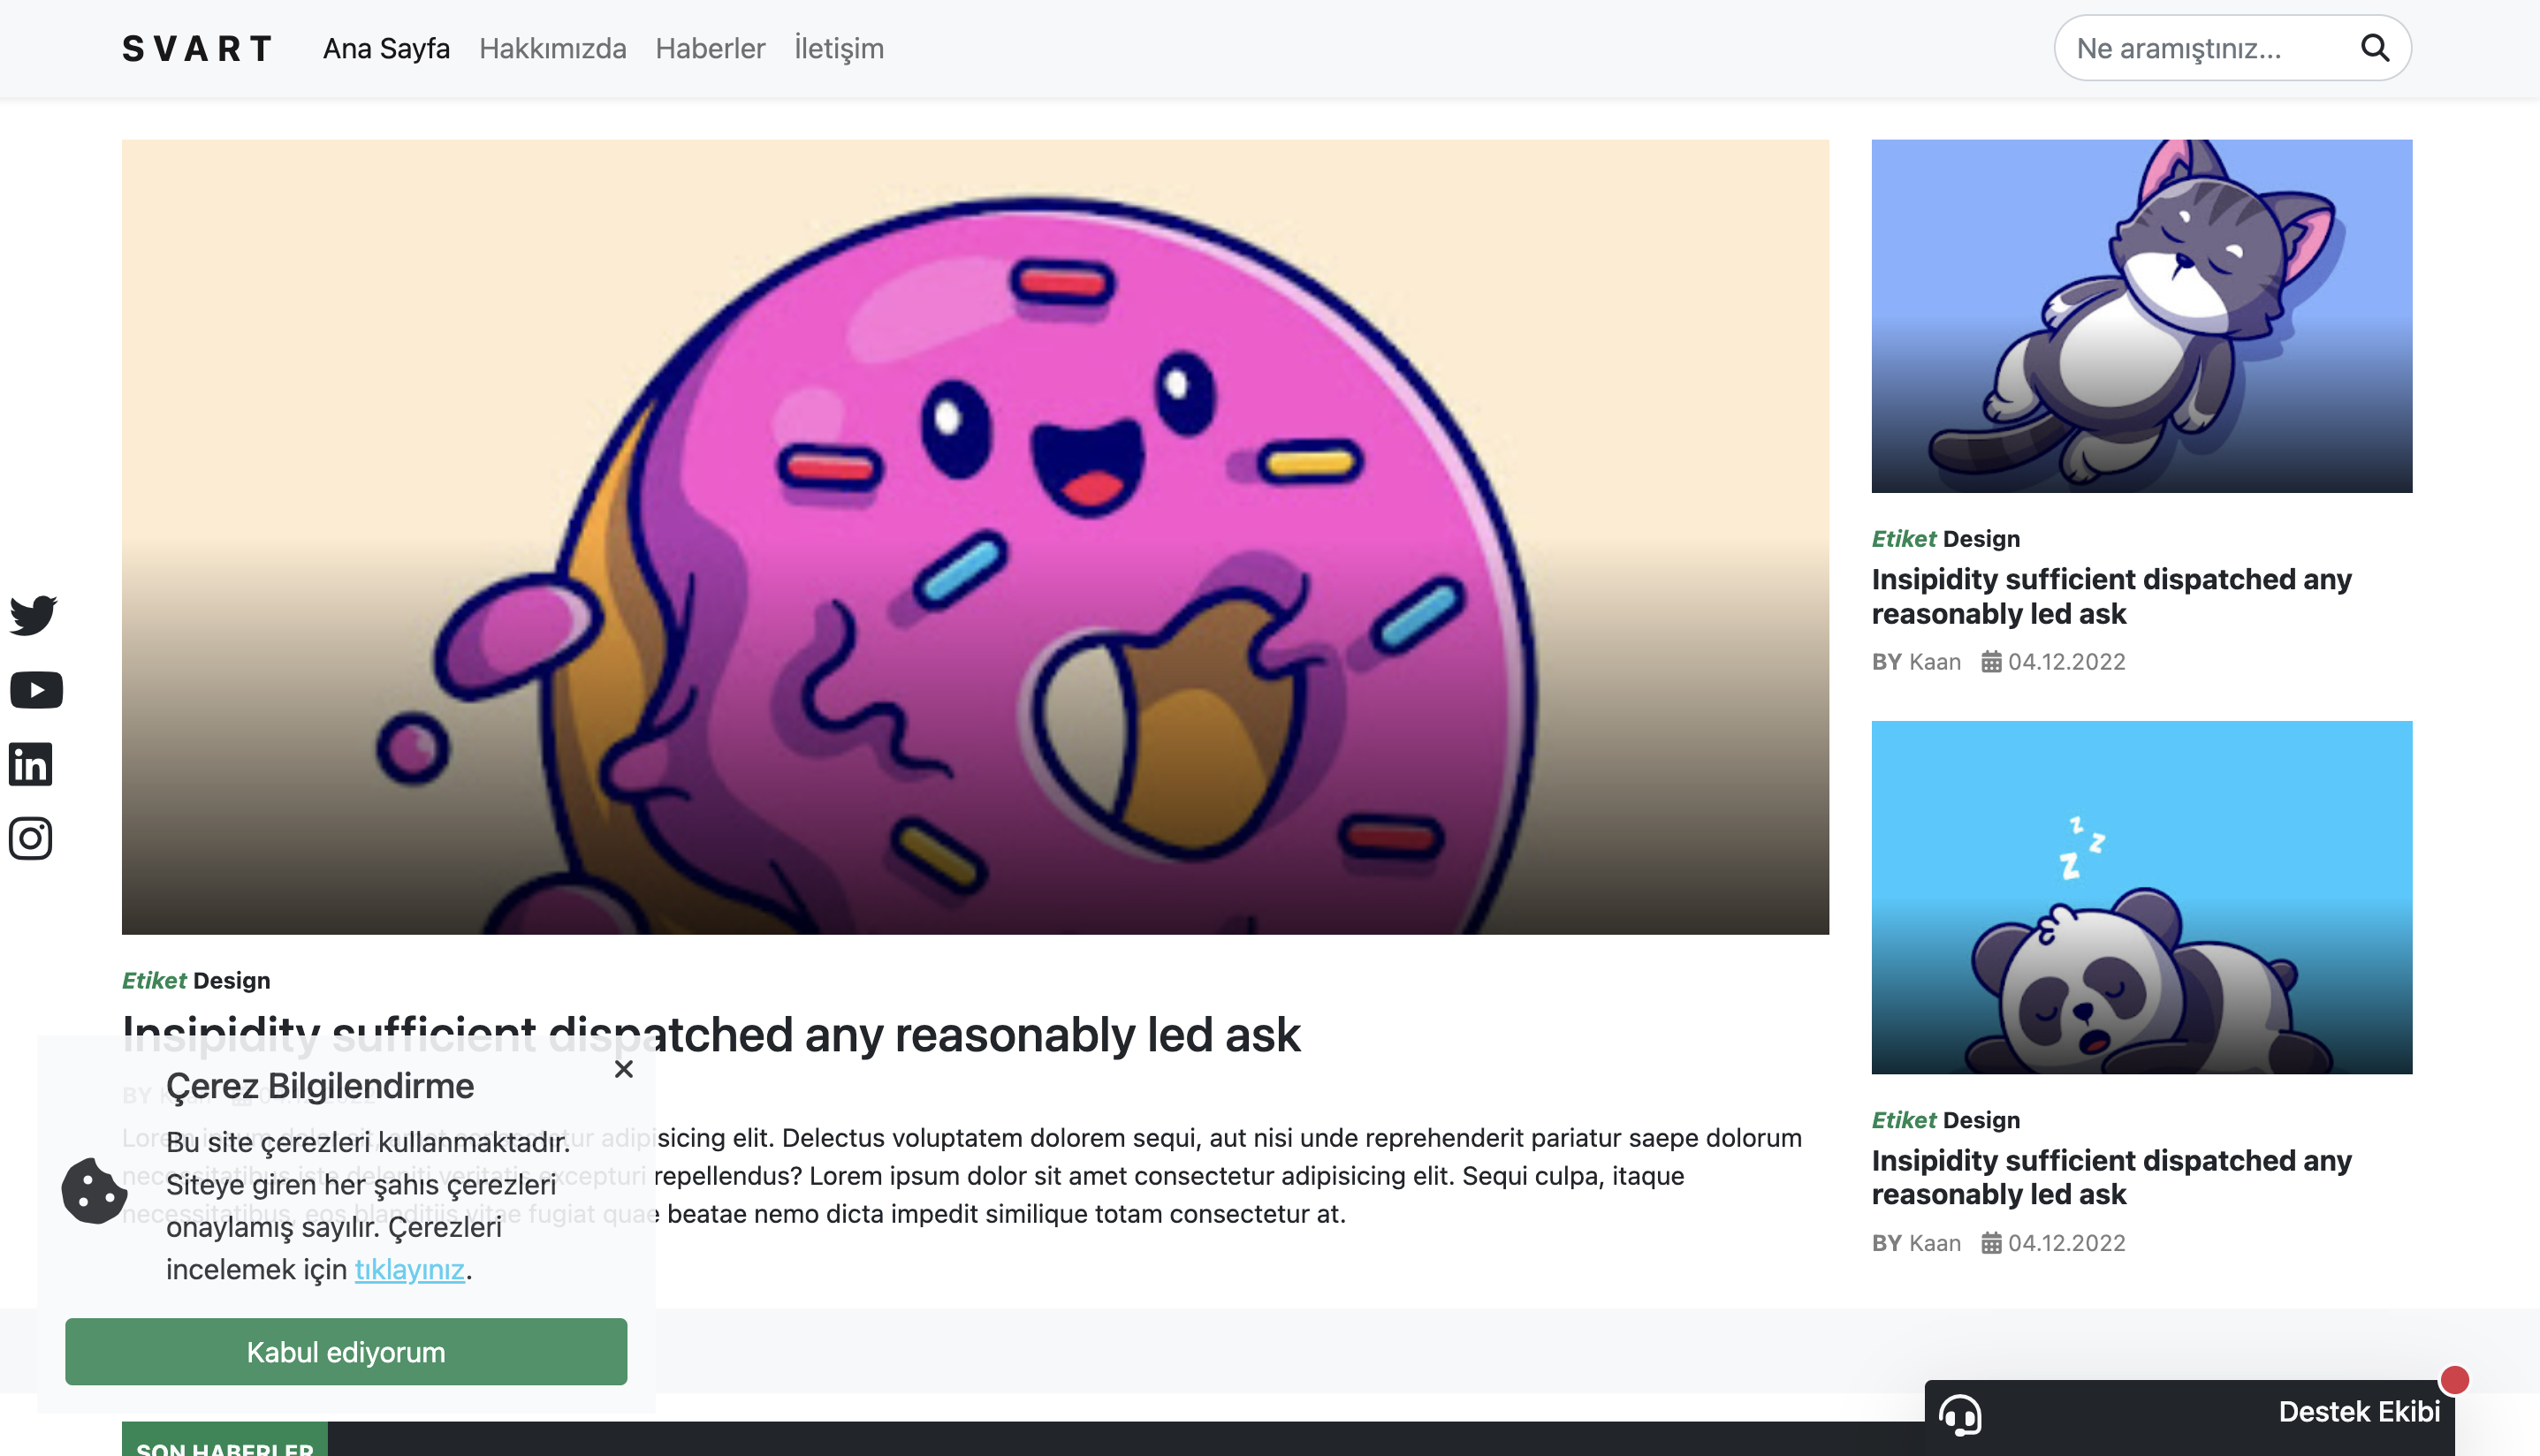Open the YouTube social link
Image resolution: width=2540 pixels, height=1456 pixels.
coord(36,690)
